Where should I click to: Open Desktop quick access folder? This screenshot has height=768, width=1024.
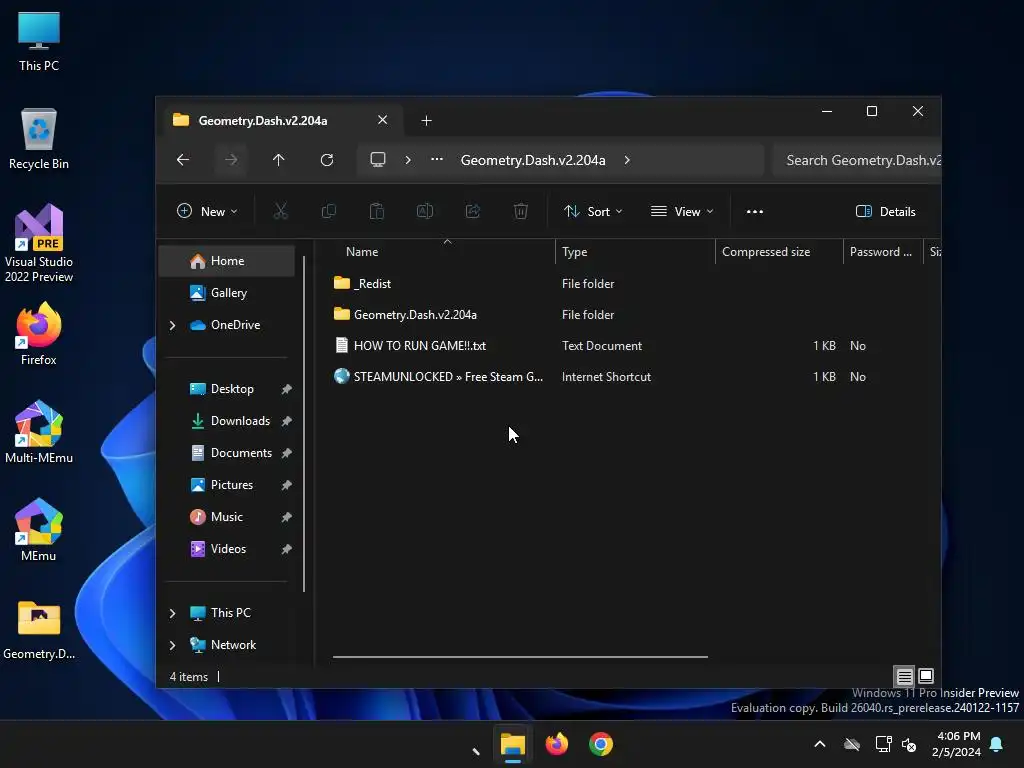[x=227, y=389]
